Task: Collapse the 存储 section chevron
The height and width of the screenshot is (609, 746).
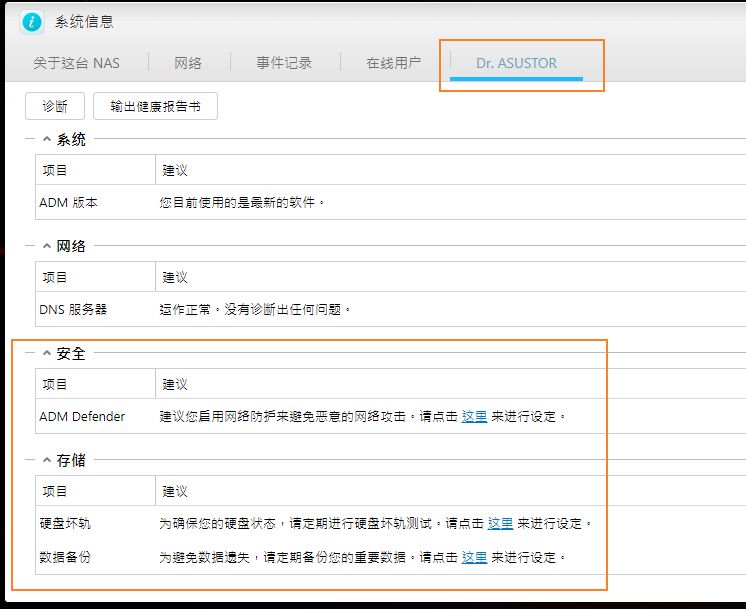Action: pyautogui.click(x=47, y=460)
